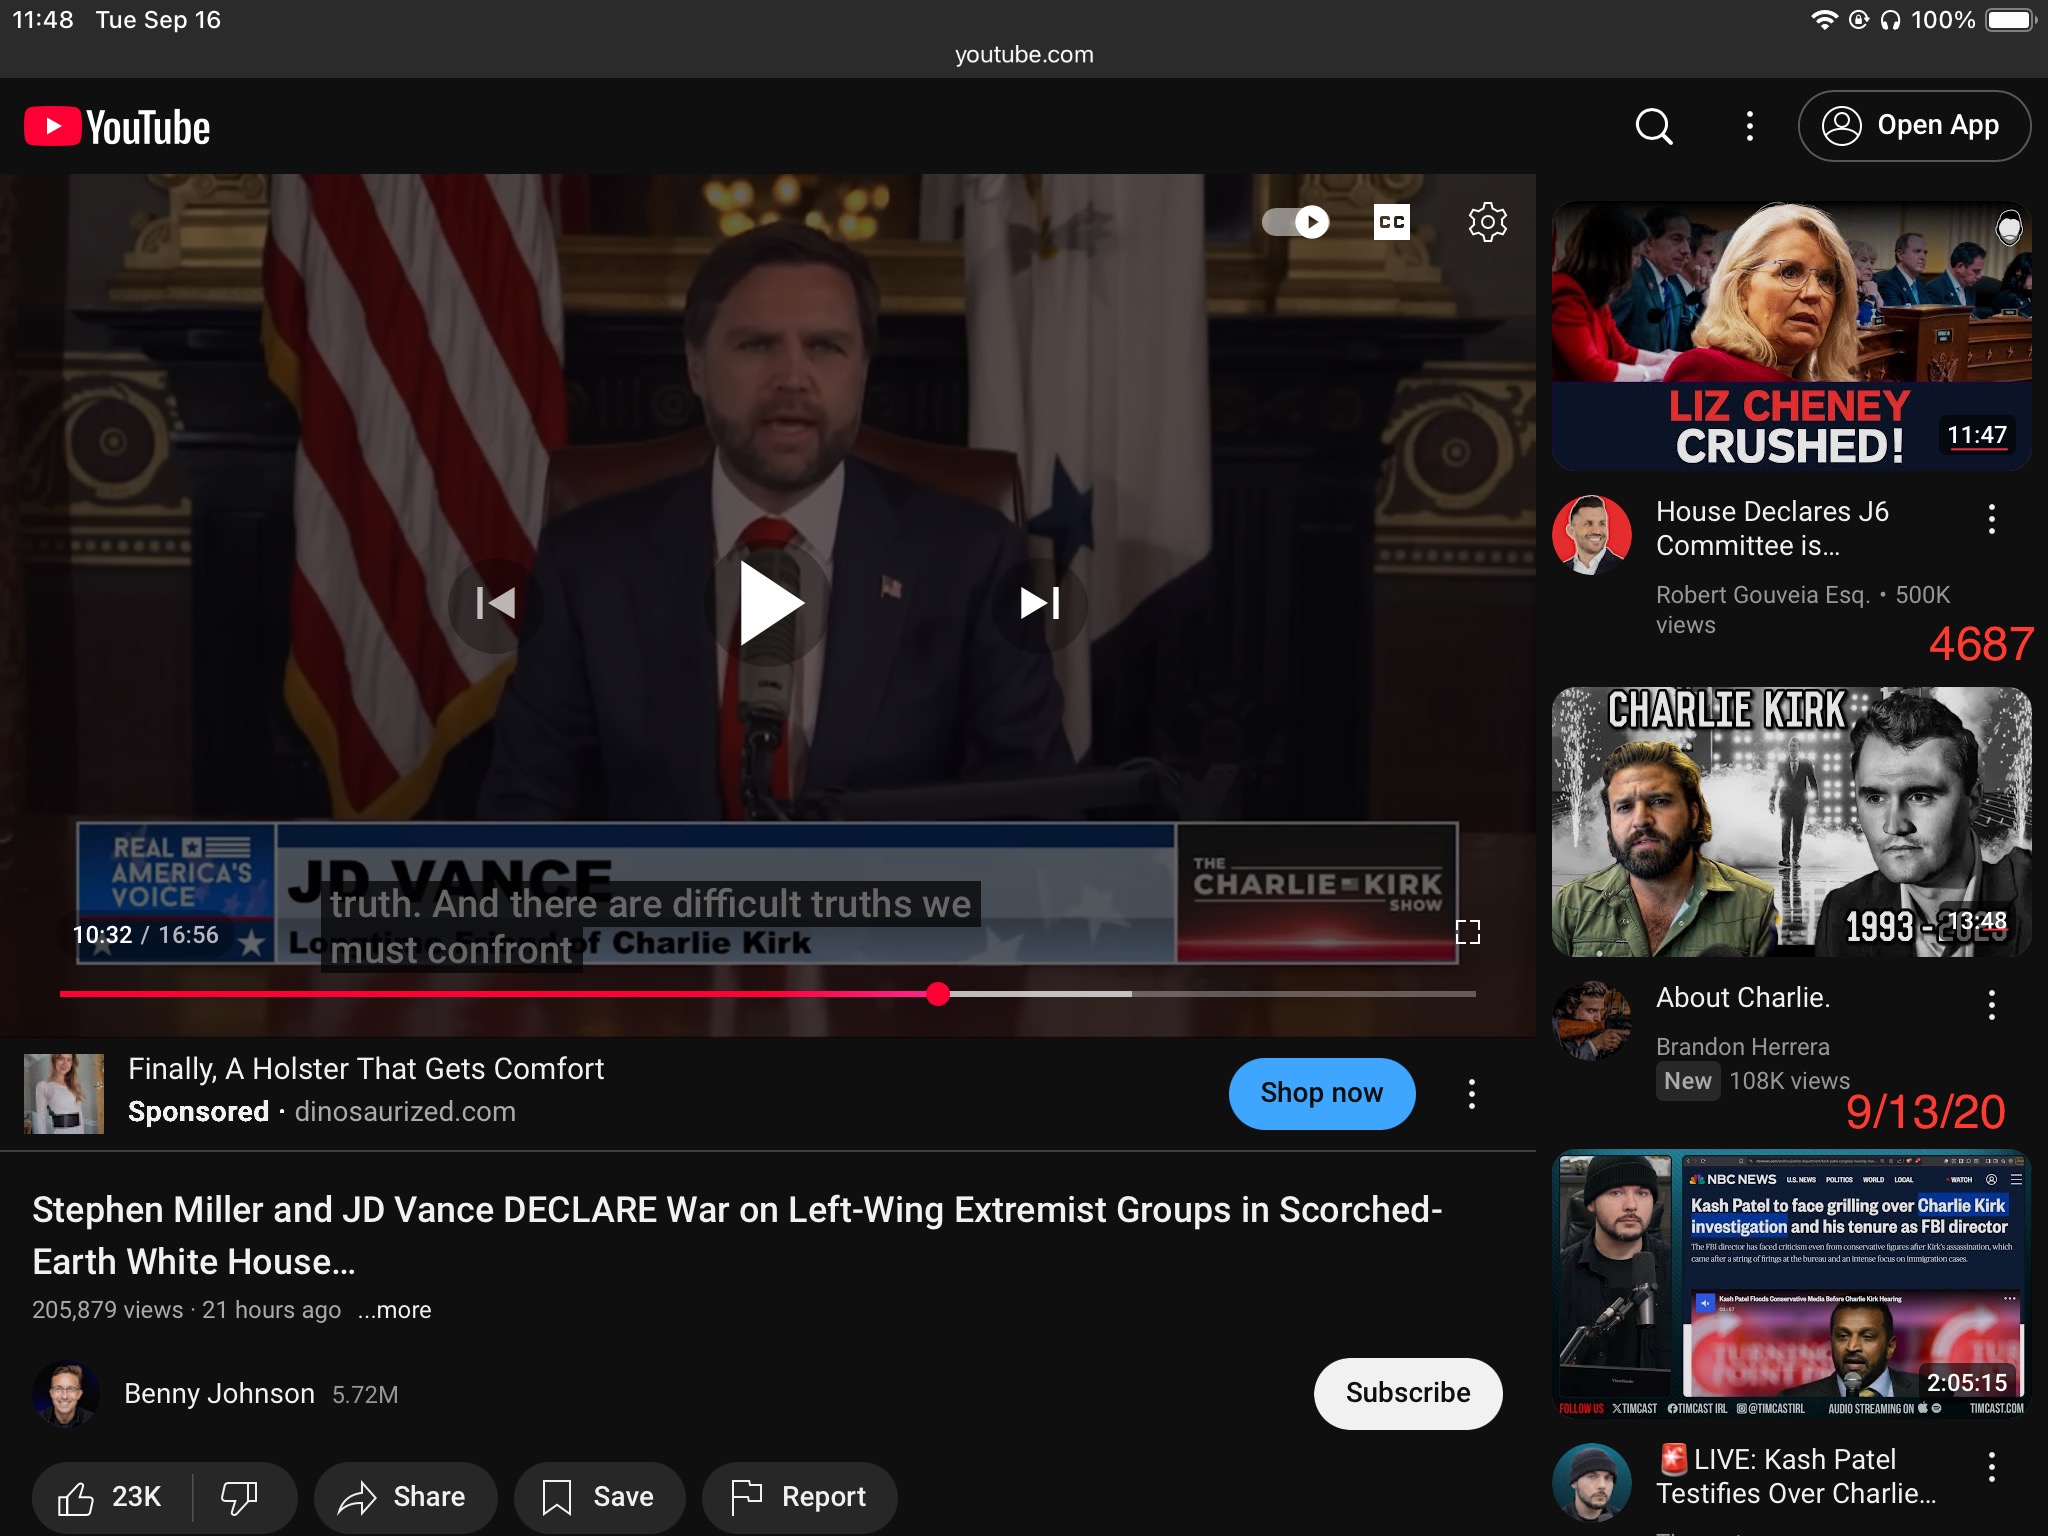2048x1536 pixels.
Task: Open Brandon Herrera channel avatar
Action: pyautogui.click(x=1591, y=1021)
